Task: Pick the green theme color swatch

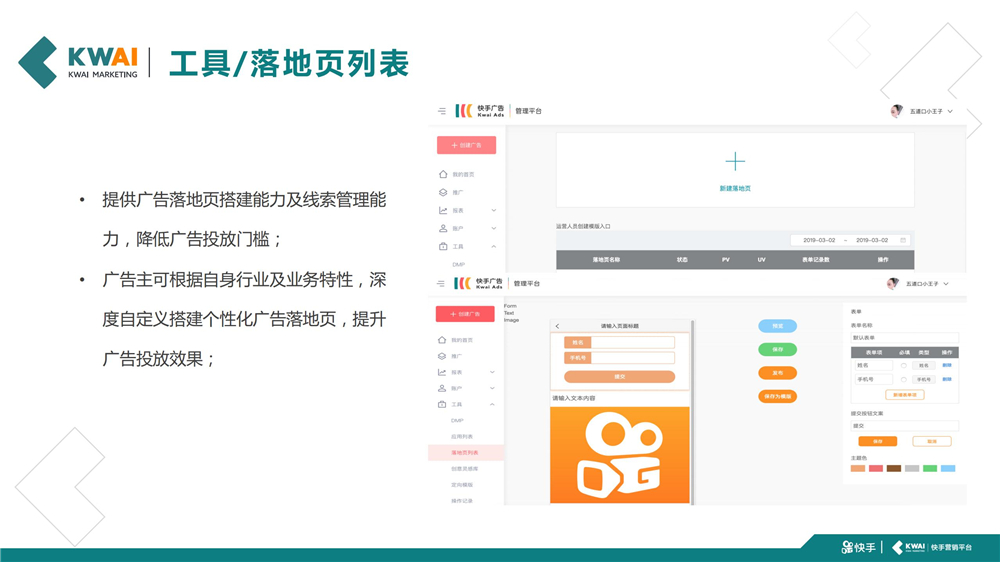Action: (x=930, y=469)
